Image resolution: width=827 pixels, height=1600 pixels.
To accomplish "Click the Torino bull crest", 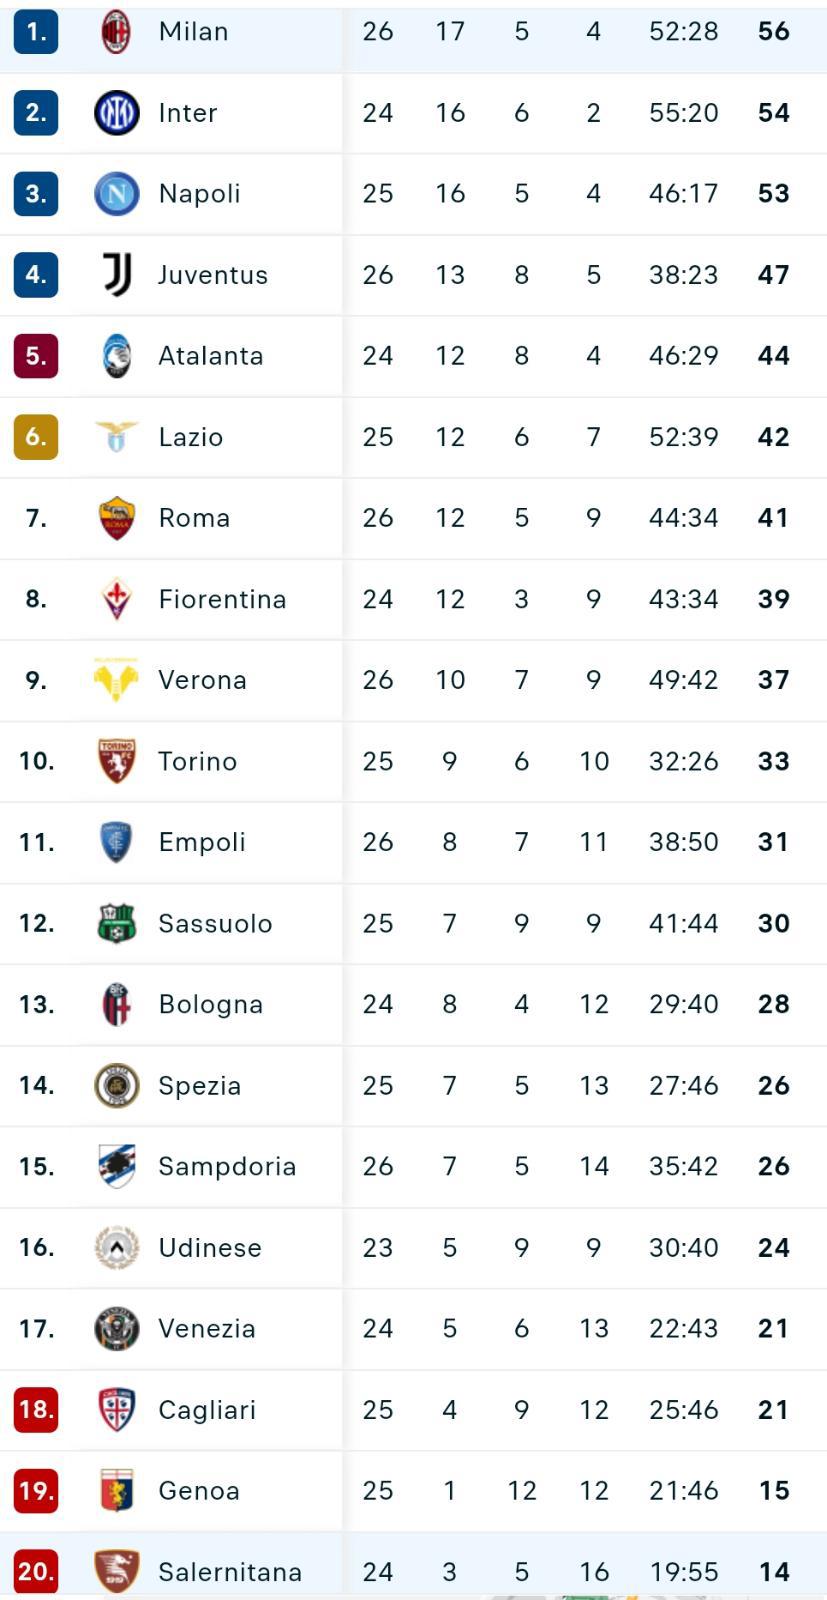I will pos(116,761).
